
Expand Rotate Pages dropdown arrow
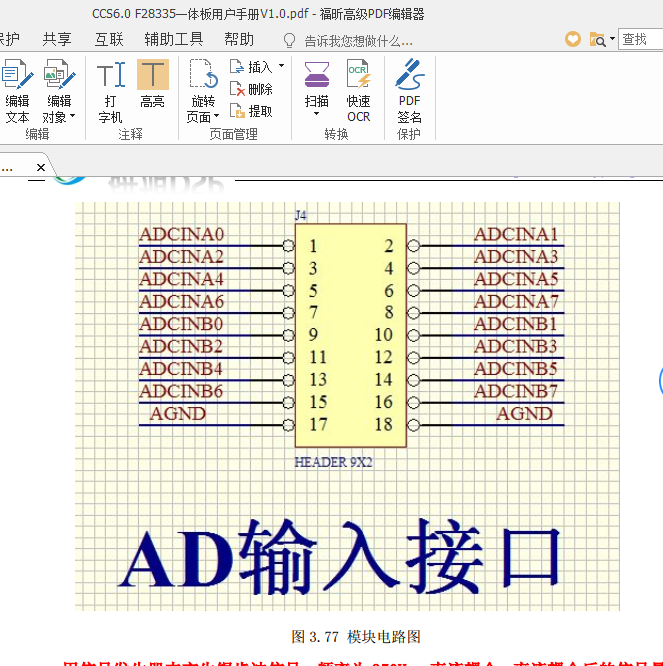tap(216, 116)
